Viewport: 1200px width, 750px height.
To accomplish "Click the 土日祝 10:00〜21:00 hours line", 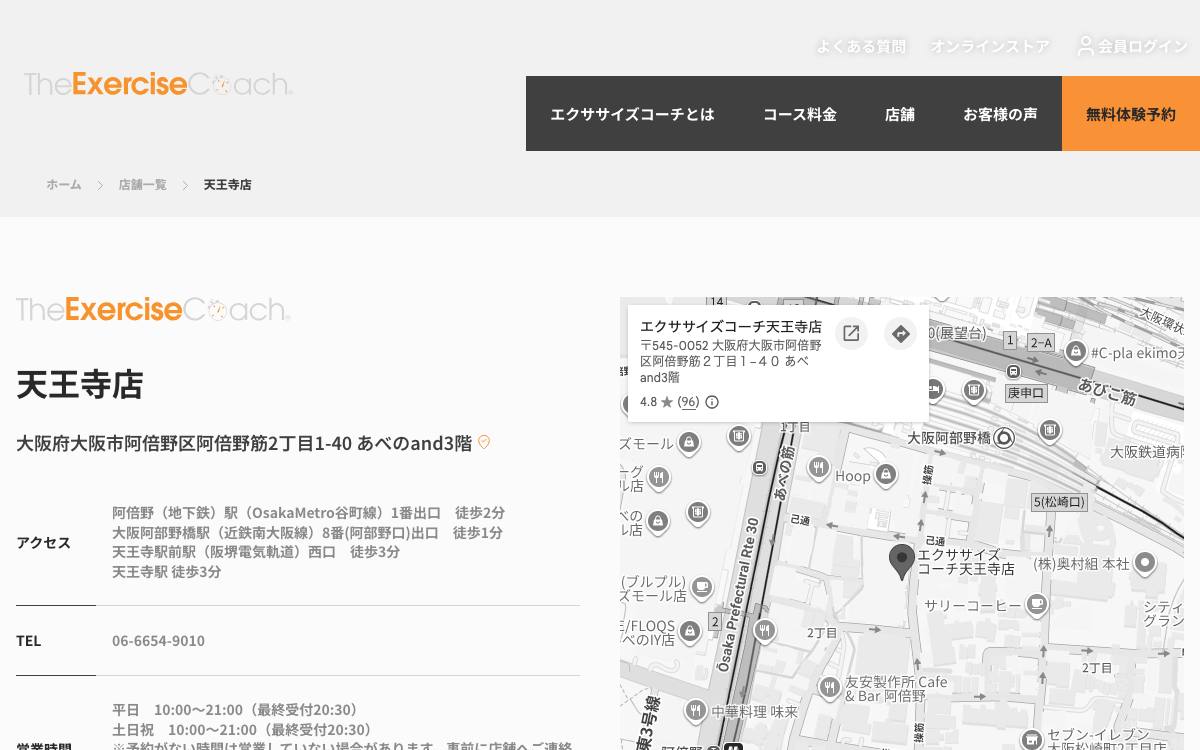I will point(242,730).
